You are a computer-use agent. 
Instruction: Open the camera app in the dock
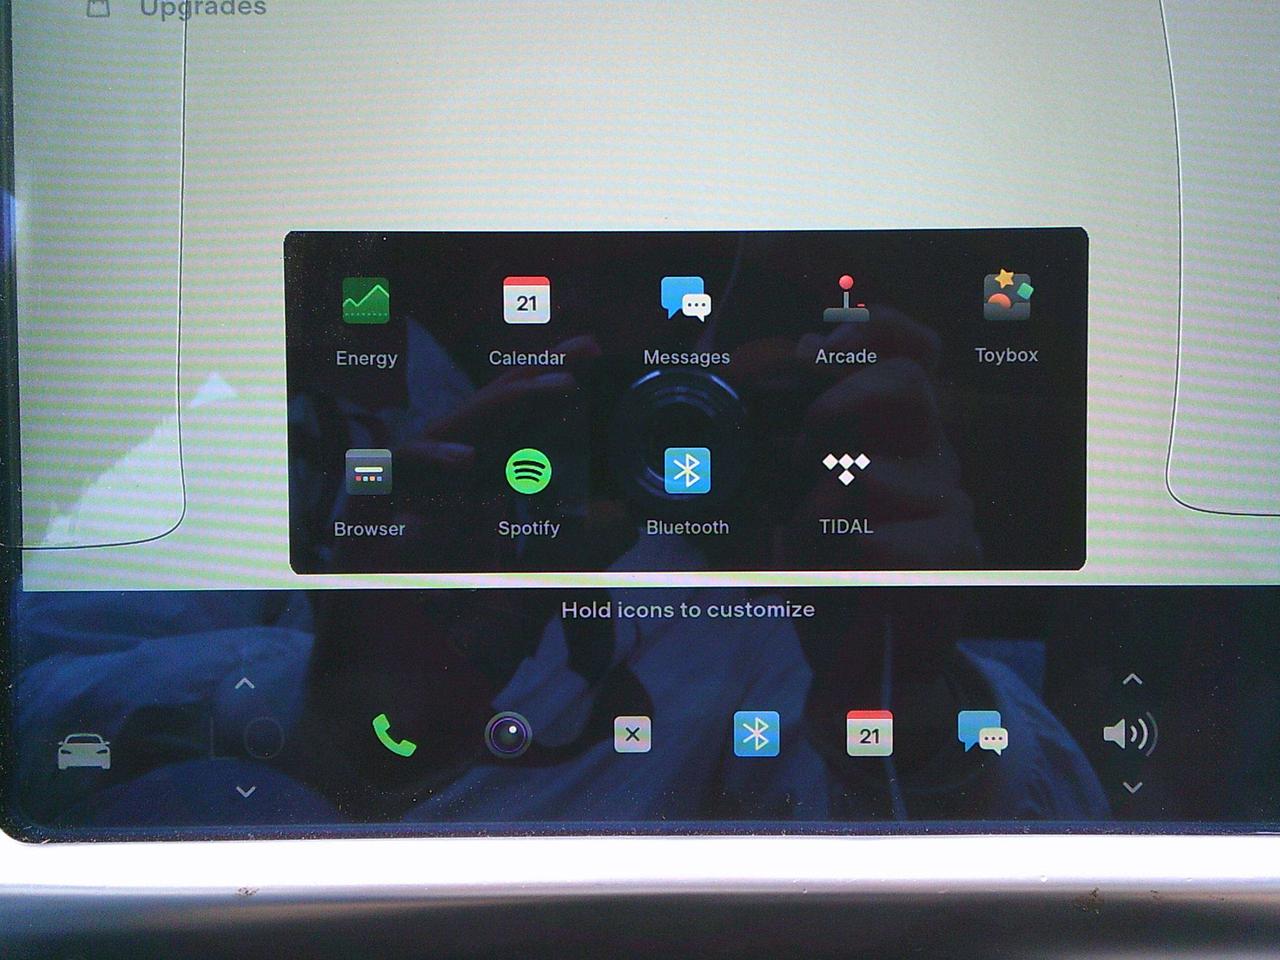508,735
